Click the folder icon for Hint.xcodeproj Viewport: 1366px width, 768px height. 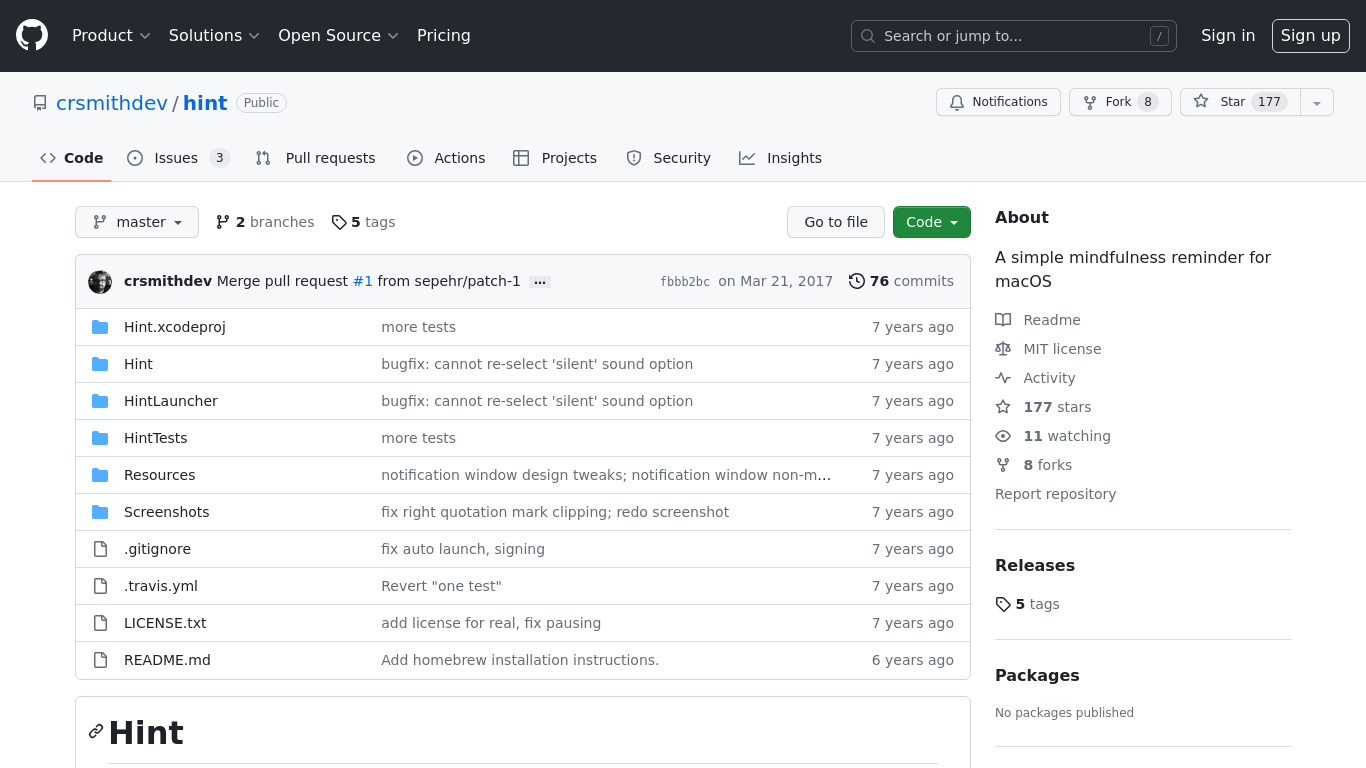click(100, 327)
